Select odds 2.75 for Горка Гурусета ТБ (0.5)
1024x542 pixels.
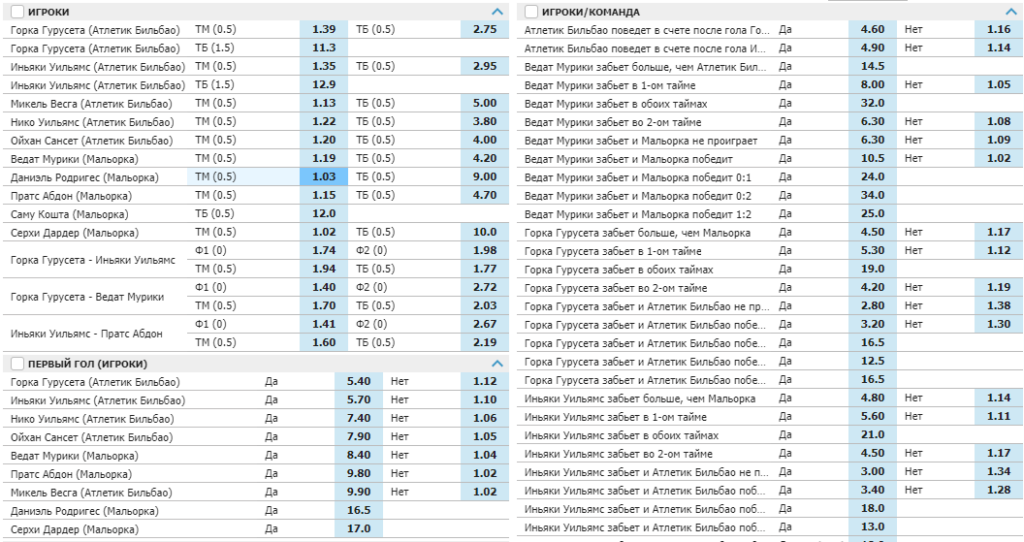[485, 29]
